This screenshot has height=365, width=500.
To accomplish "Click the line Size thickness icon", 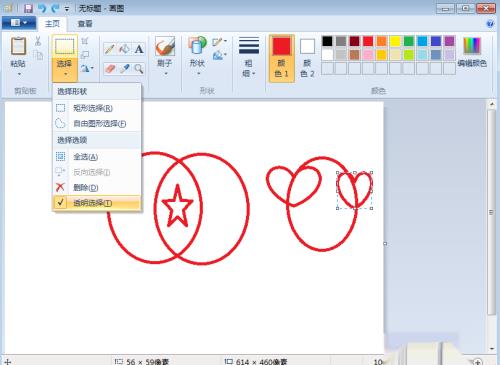I will (249, 46).
